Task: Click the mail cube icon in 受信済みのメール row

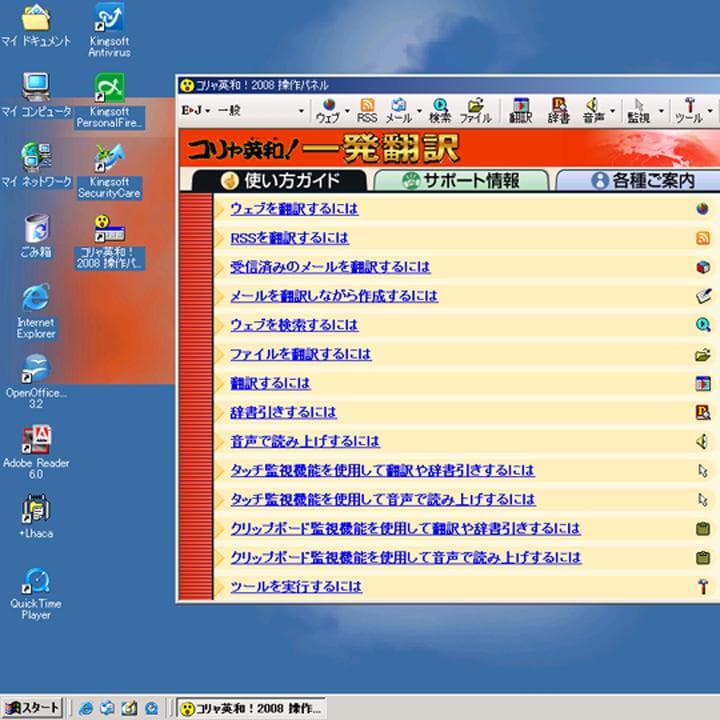Action: pyautogui.click(x=703, y=267)
